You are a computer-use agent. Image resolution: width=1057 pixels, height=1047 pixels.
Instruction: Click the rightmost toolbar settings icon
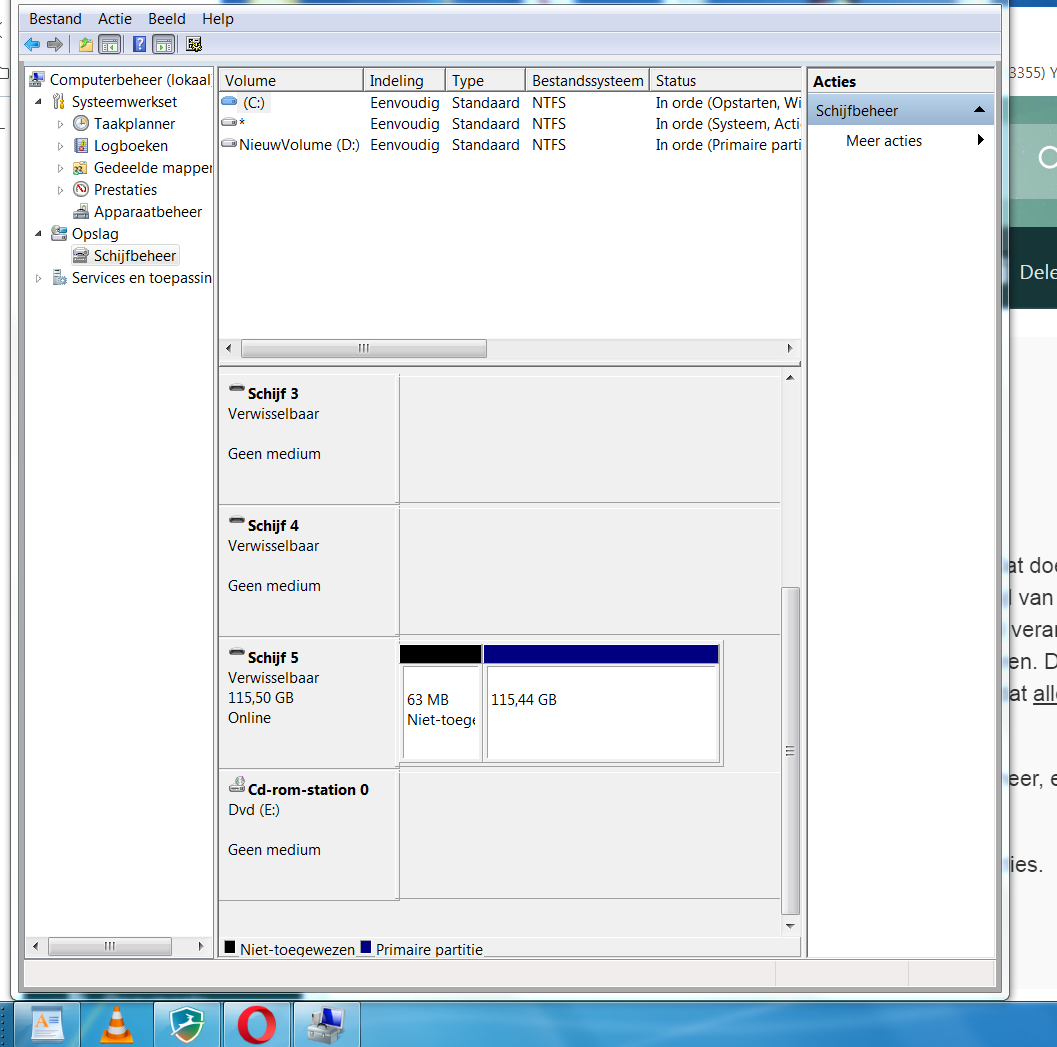pos(194,44)
